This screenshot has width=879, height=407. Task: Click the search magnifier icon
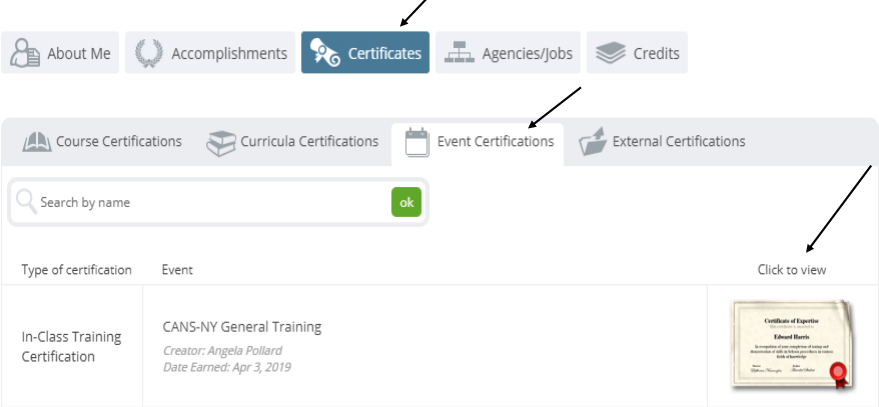[26, 202]
